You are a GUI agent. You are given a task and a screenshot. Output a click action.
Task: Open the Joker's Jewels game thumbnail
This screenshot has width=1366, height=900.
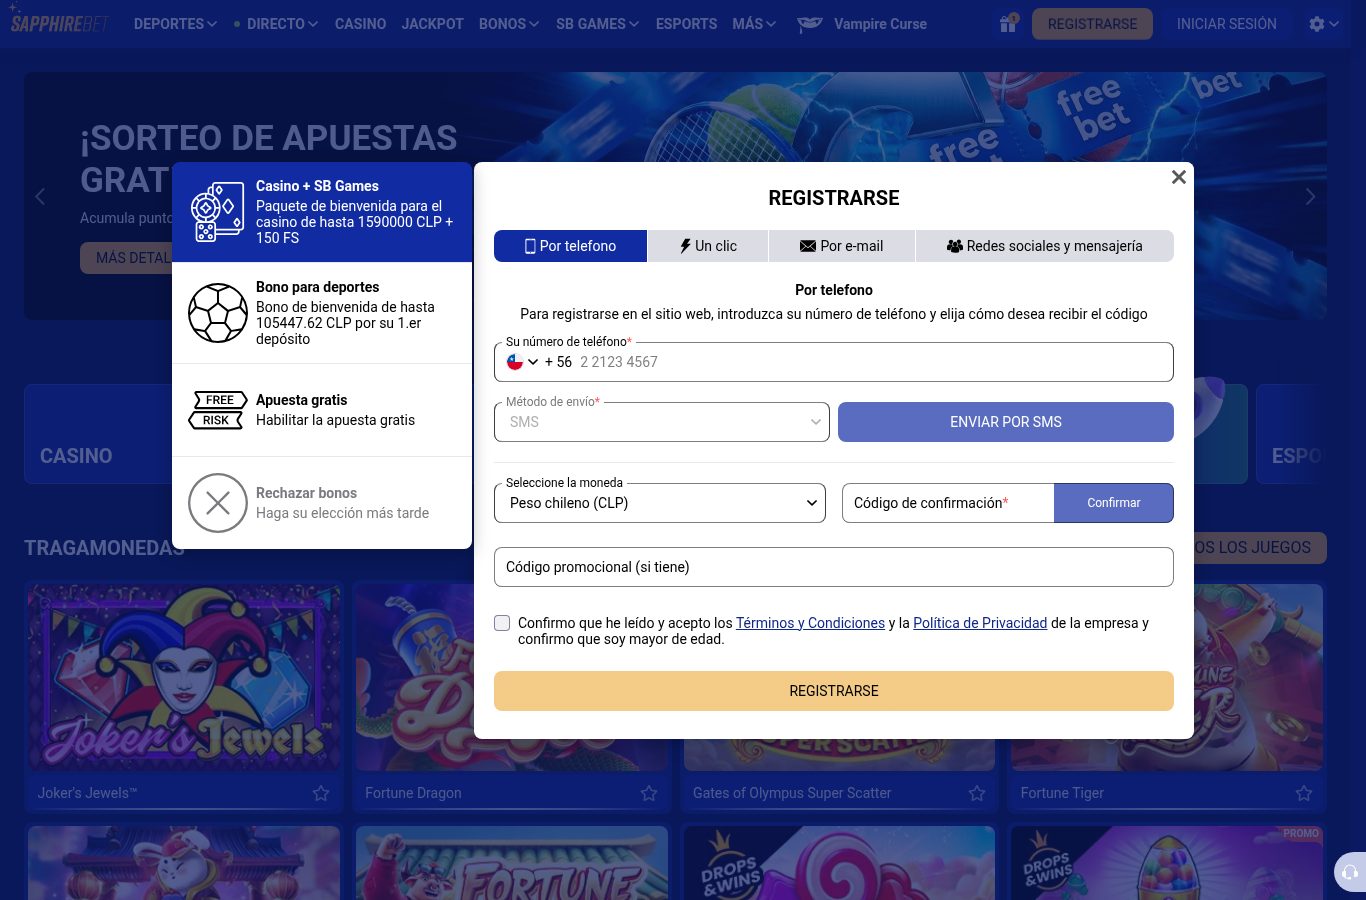point(184,677)
